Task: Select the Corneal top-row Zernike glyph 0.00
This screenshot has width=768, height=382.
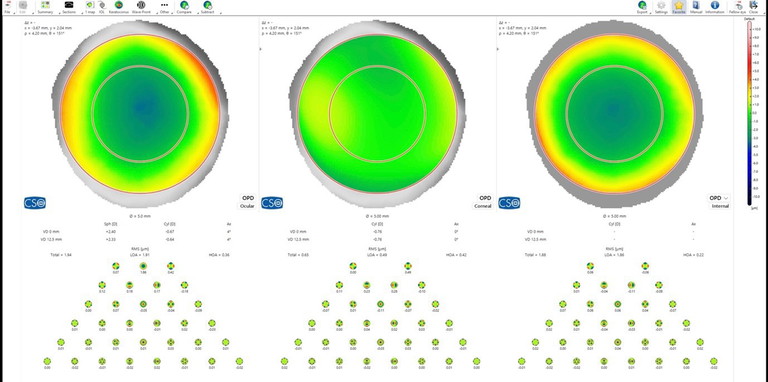Action: tap(353, 267)
